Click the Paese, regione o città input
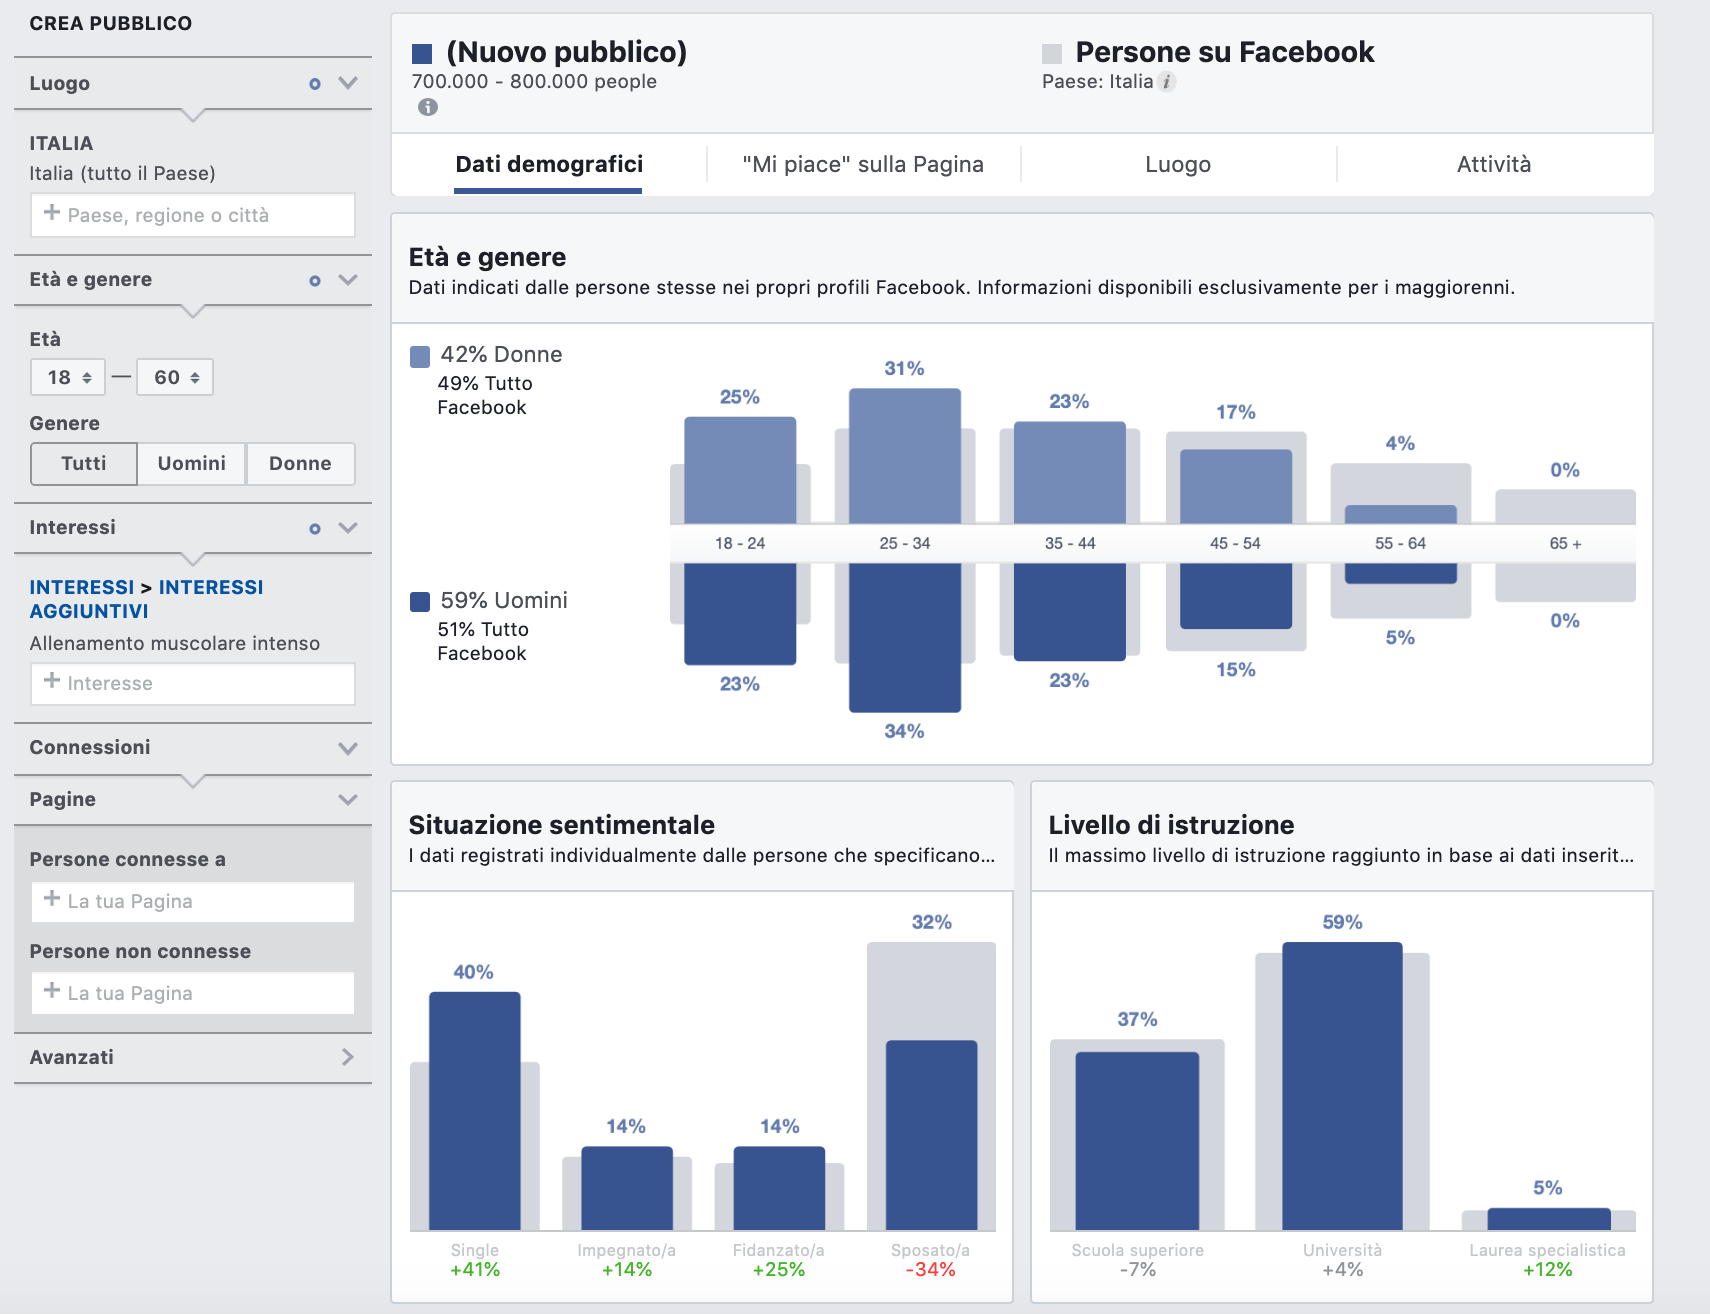Viewport: 1710px width, 1314px height. (193, 215)
